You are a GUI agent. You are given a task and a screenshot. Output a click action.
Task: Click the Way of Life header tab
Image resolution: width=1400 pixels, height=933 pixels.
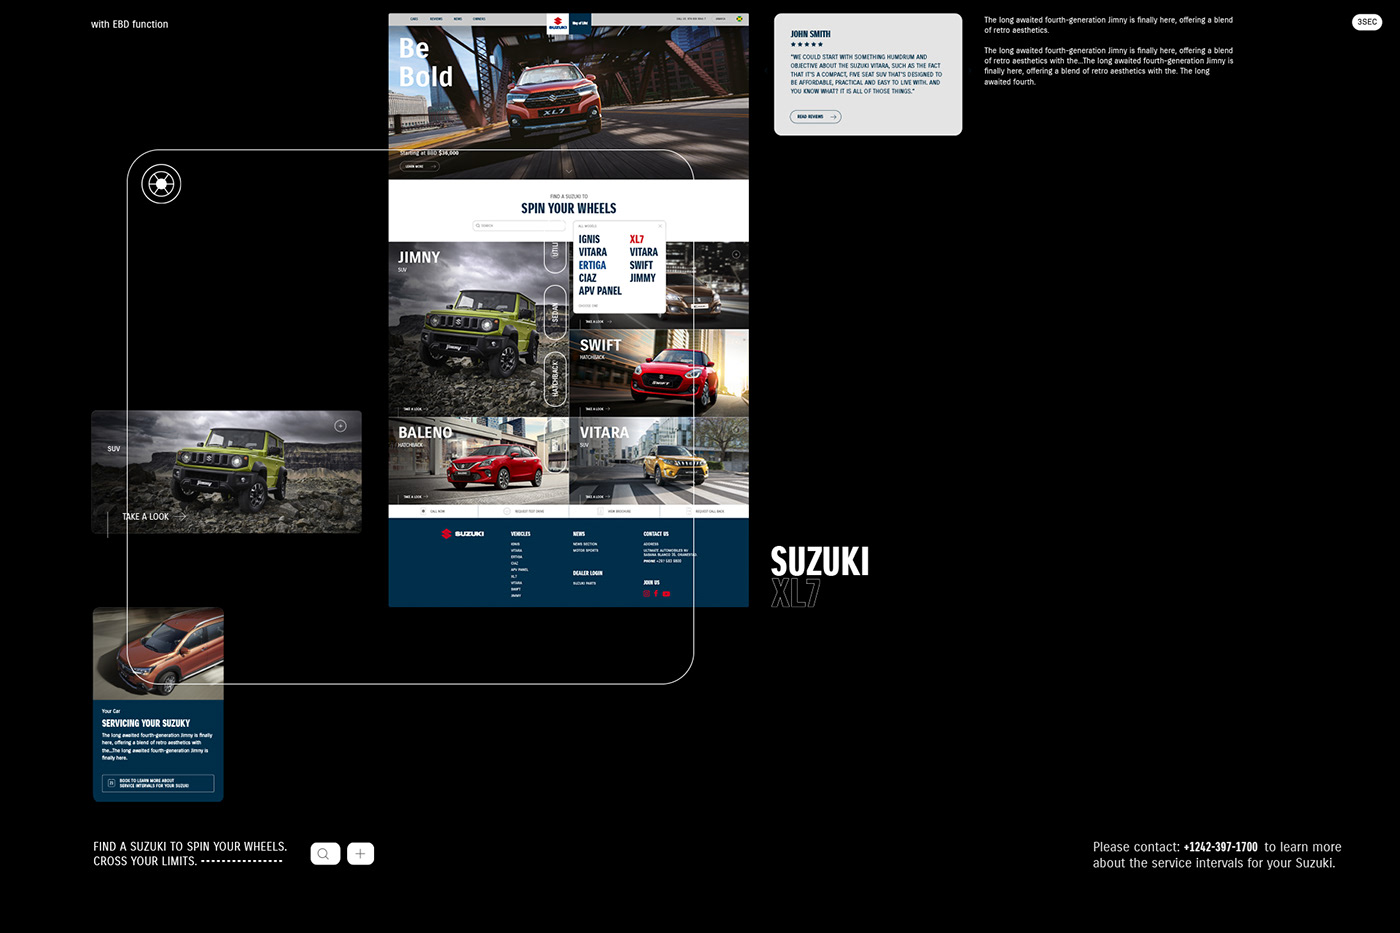point(580,23)
